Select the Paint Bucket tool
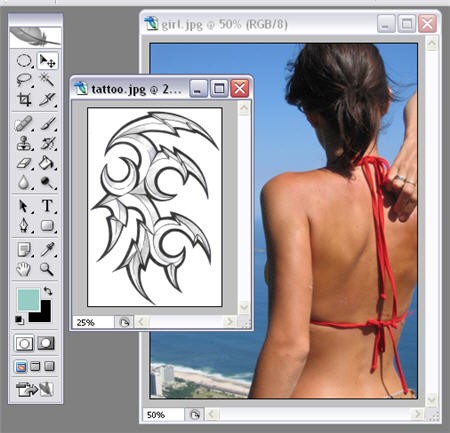Screen dimensions: 450x433 [x=47, y=163]
